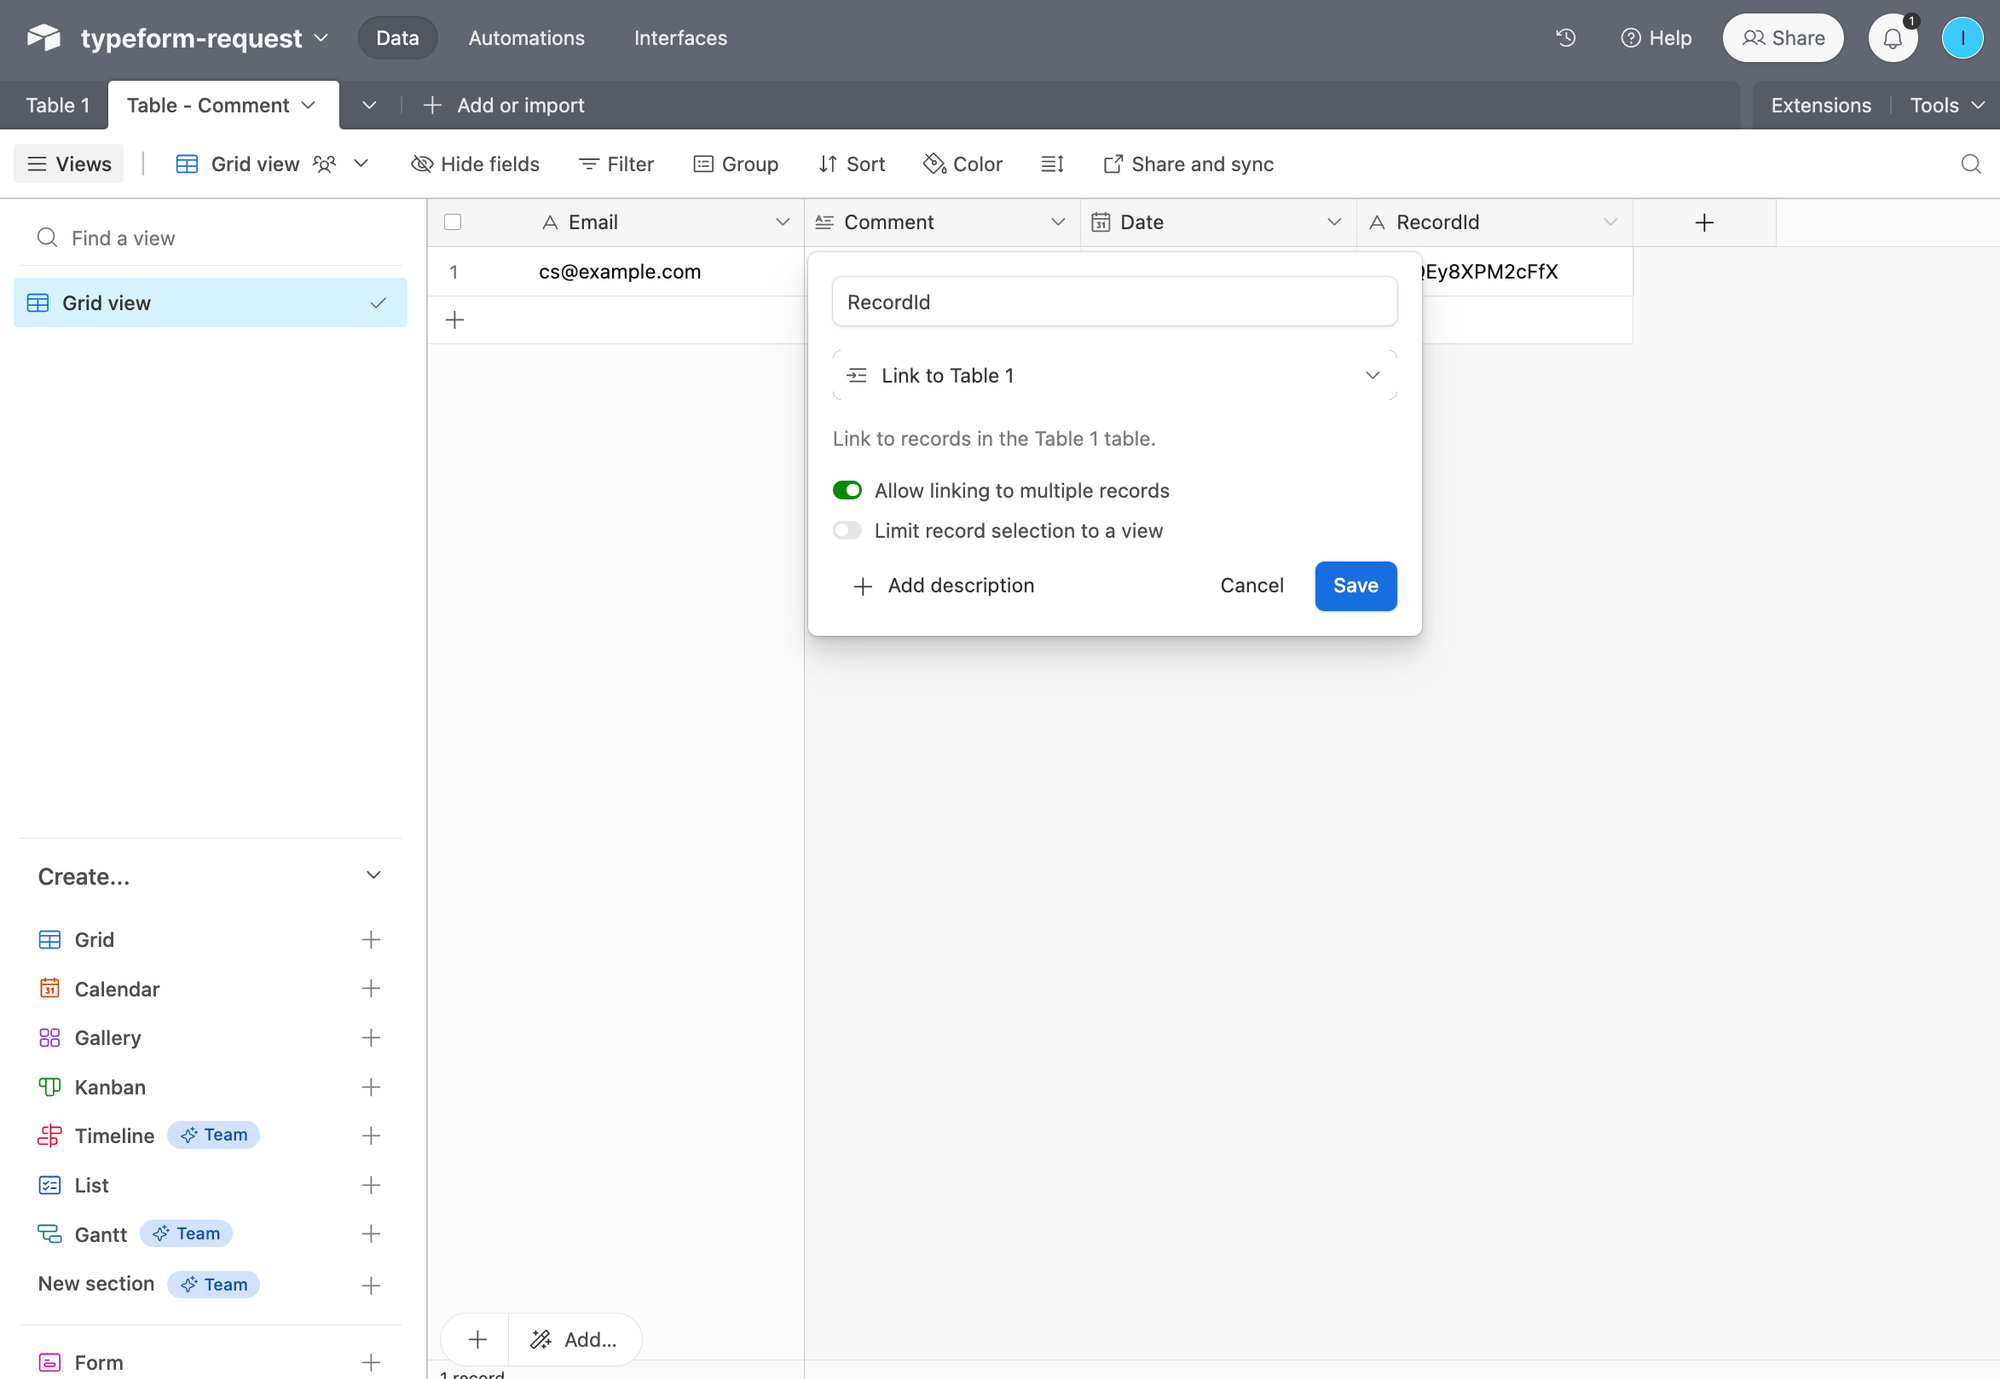This screenshot has width=2000, height=1379.
Task: Click the bottom bar add record plus
Action: tap(477, 1339)
